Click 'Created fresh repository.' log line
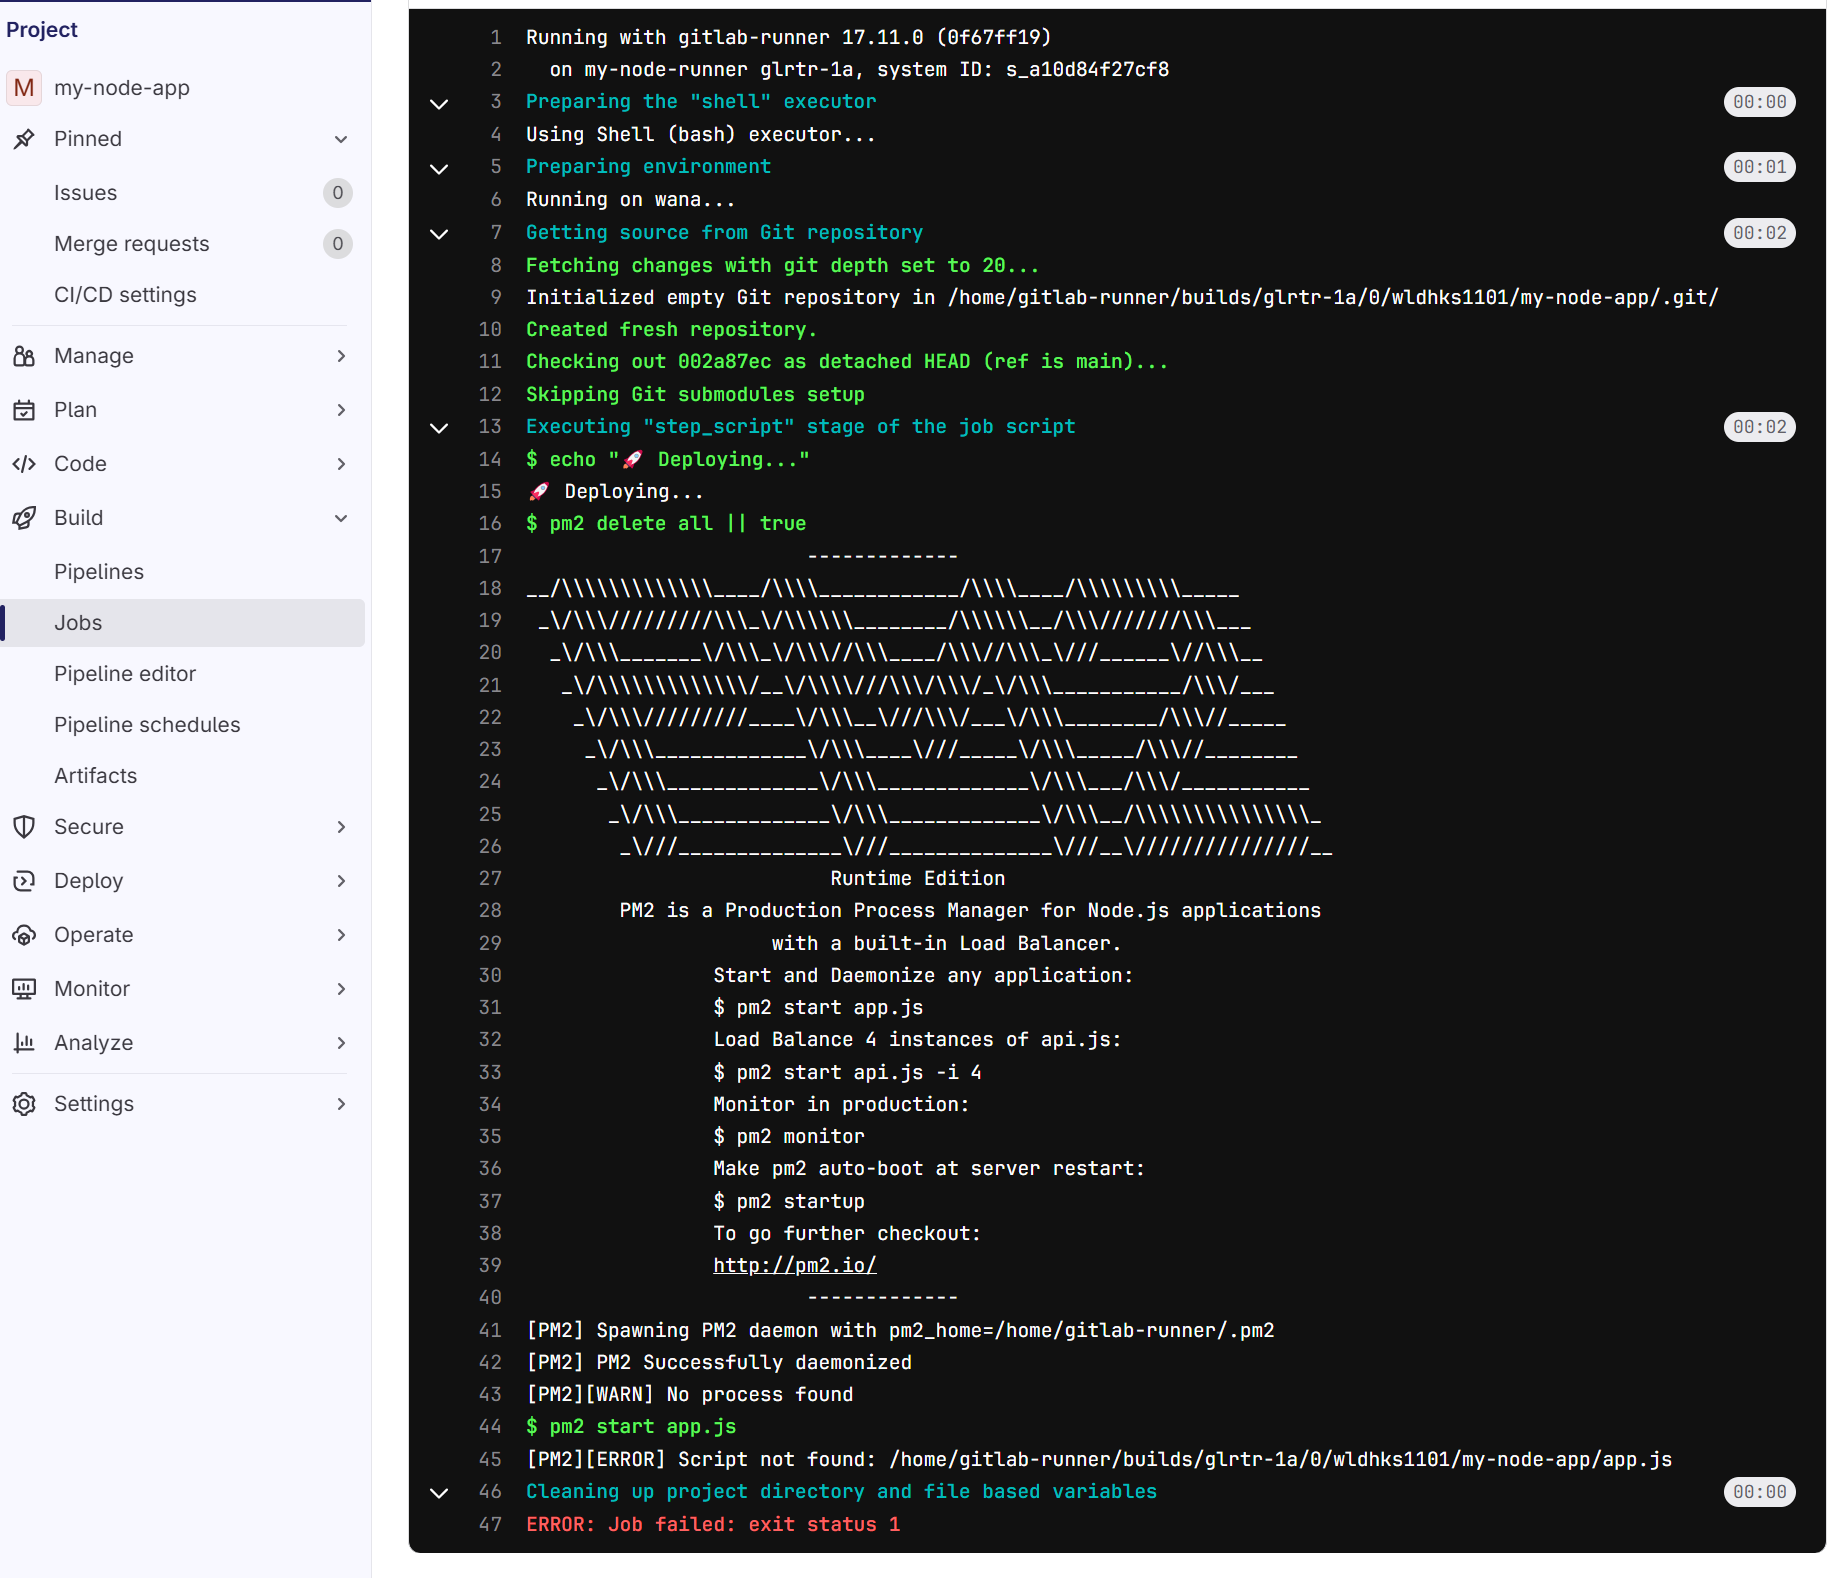Image resolution: width=1842 pixels, height=1578 pixels. pyautogui.click(x=672, y=329)
